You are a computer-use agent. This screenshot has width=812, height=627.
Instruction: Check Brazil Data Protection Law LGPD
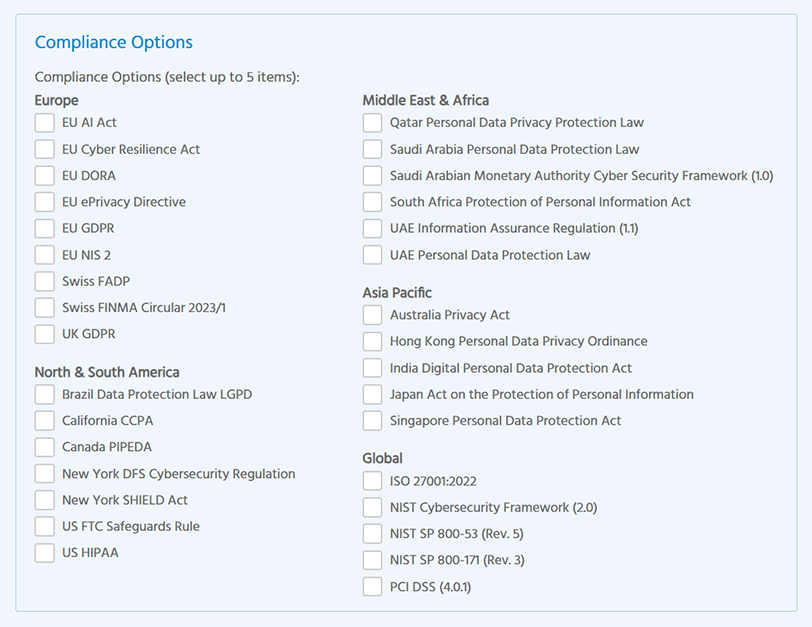pyautogui.click(x=44, y=394)
